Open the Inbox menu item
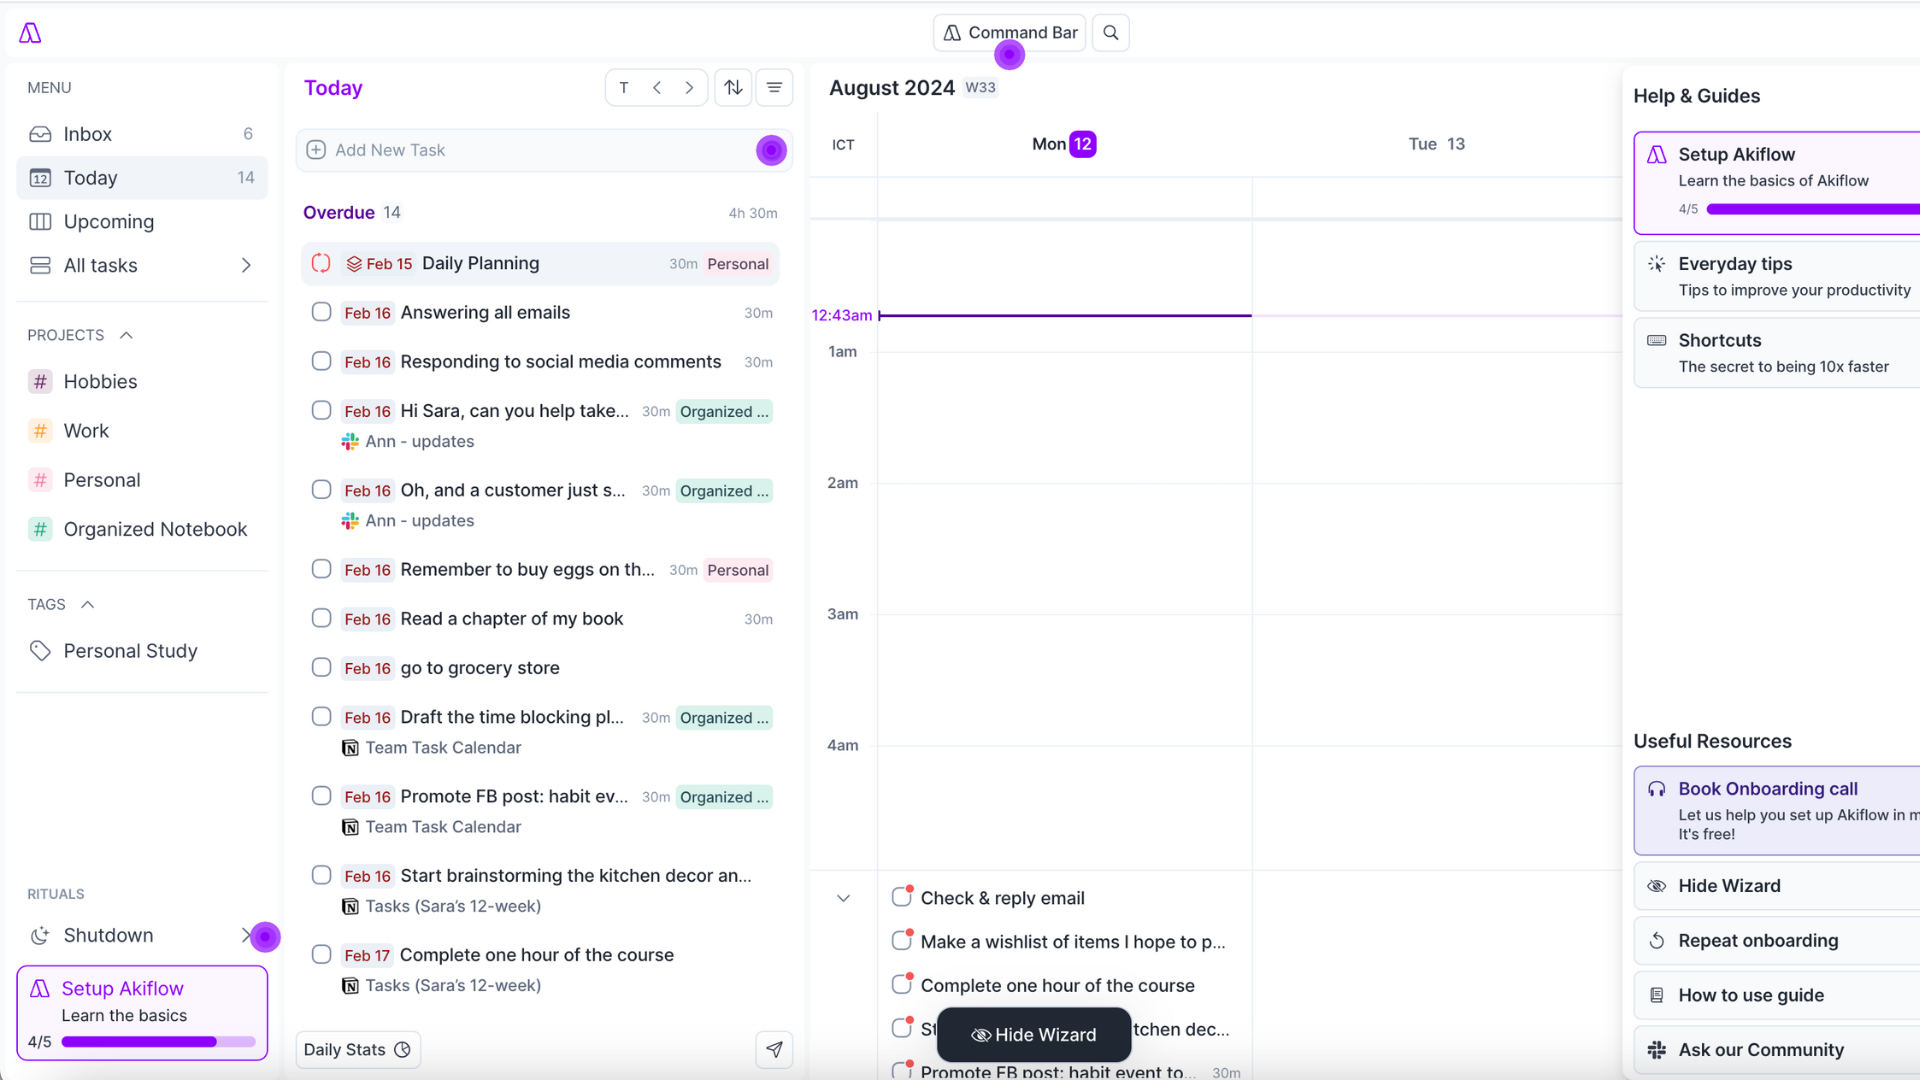The width and height of the screenshot is (1920, 1080). click(x=88, y=134)
